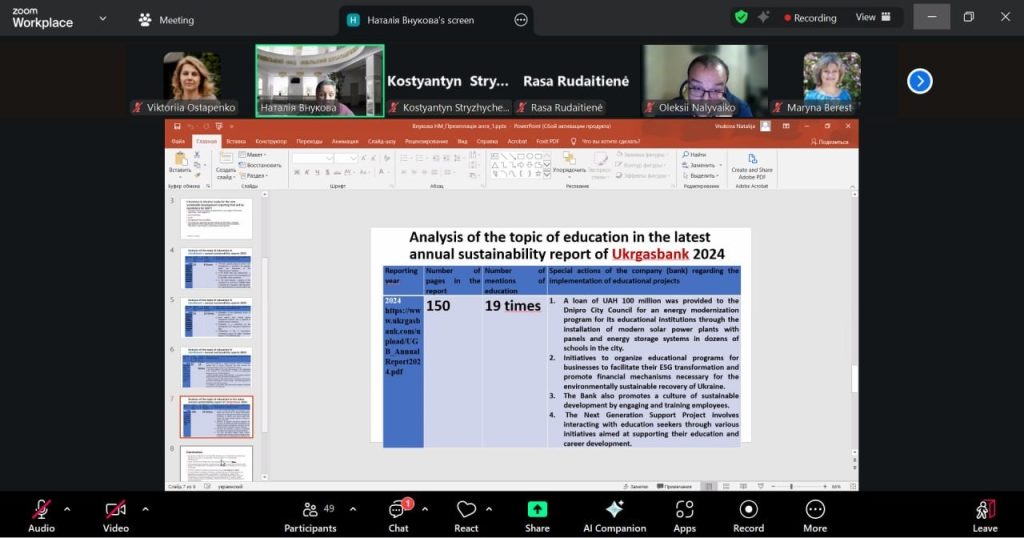Open the More options menu
This screenshot has width=1024, height=538.
(814, 513)
